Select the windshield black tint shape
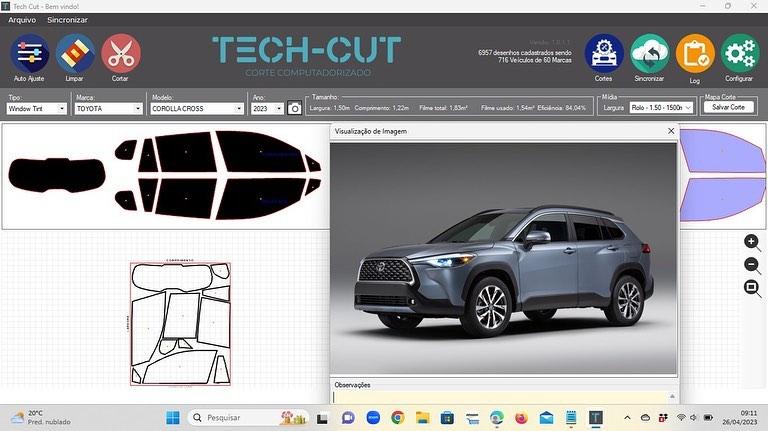 (57, 175)
